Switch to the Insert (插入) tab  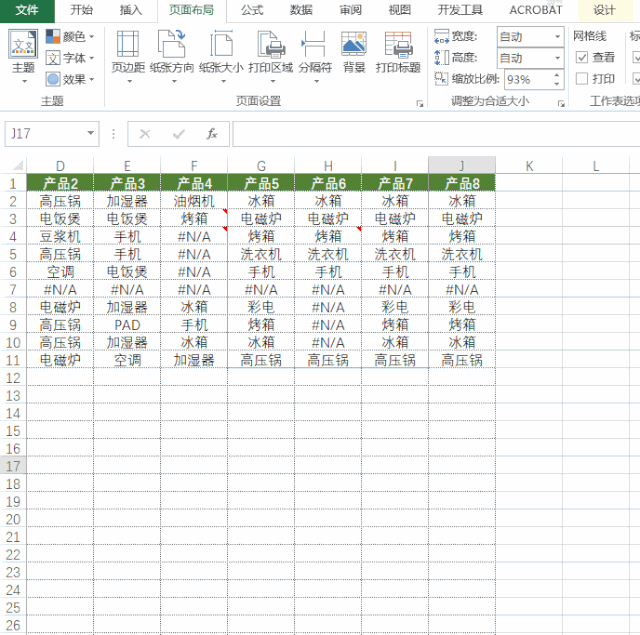click(131, 10)
